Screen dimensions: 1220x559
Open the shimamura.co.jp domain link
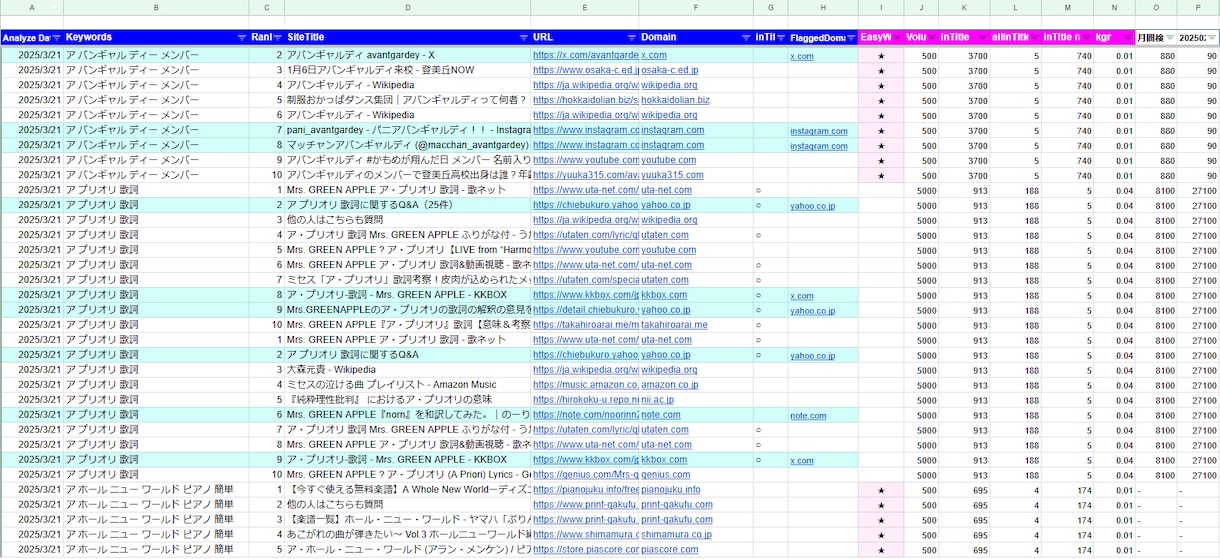click(x=676, y=535)
